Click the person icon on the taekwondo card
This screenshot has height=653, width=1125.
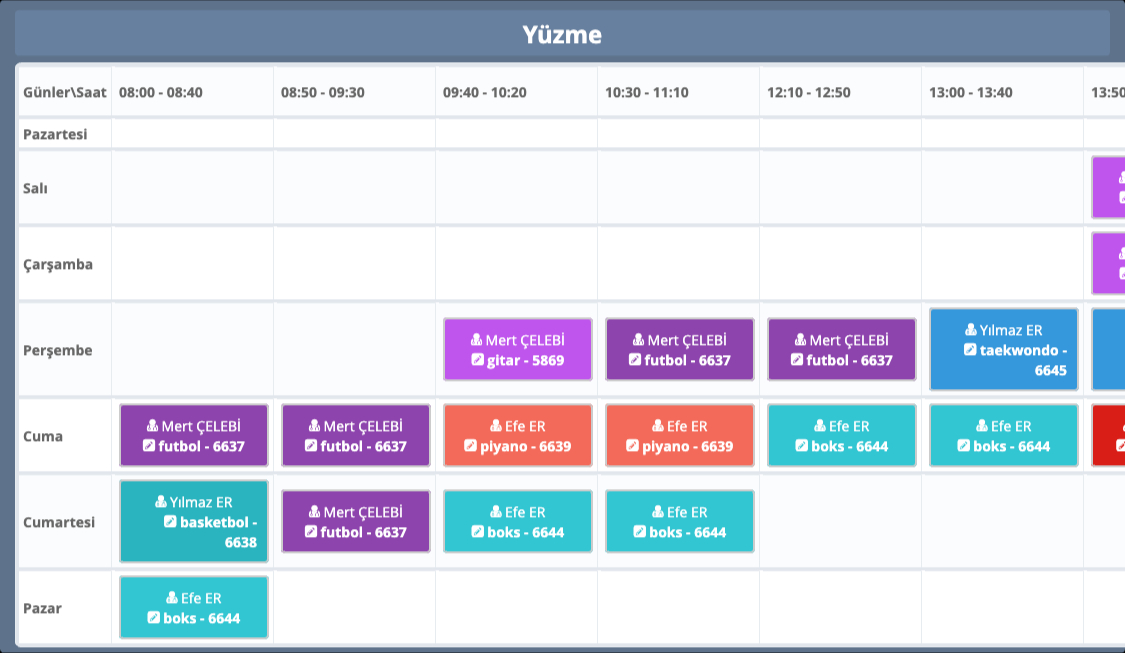pos(971,330)
